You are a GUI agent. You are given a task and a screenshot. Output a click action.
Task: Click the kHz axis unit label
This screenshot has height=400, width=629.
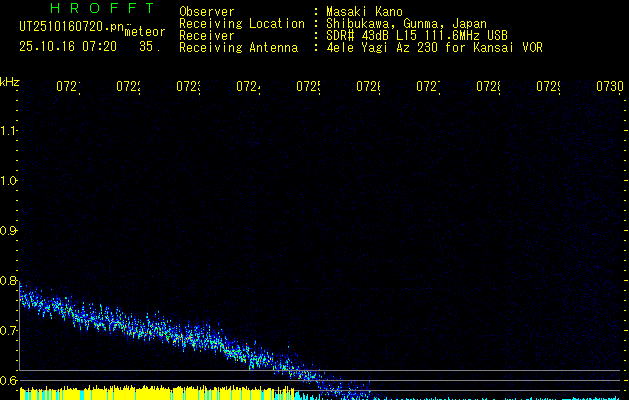tap(9, 81)
